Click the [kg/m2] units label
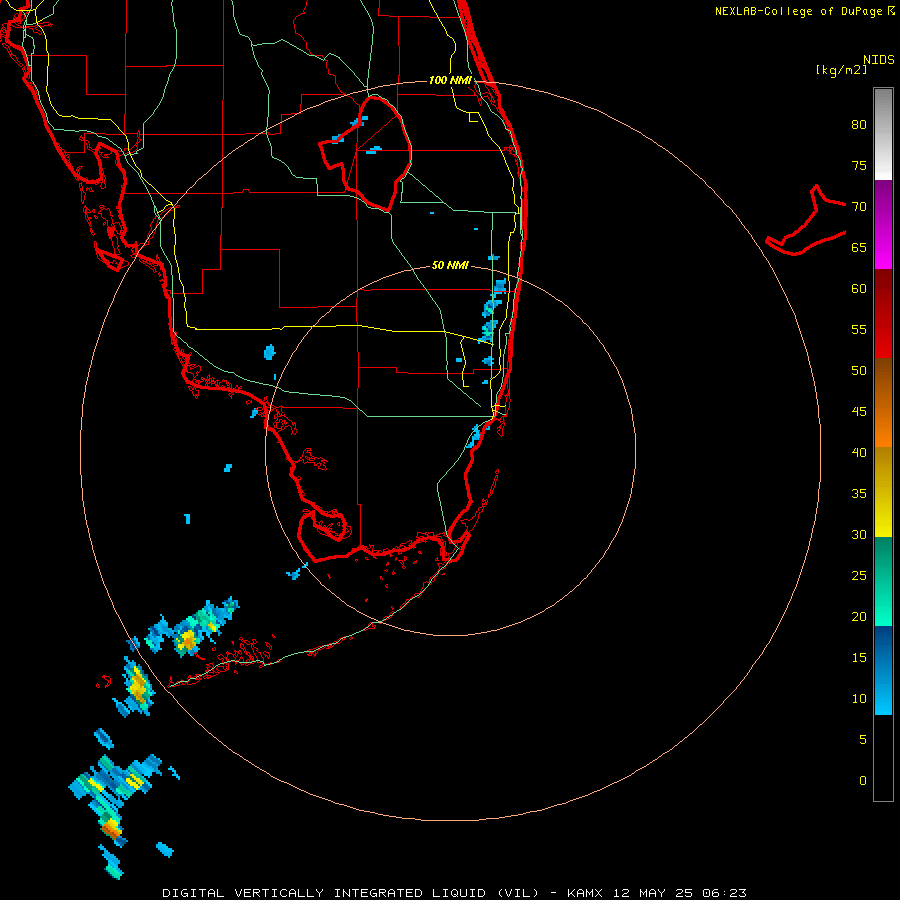Viewport: 900px width, 900px height. point(841,70)
